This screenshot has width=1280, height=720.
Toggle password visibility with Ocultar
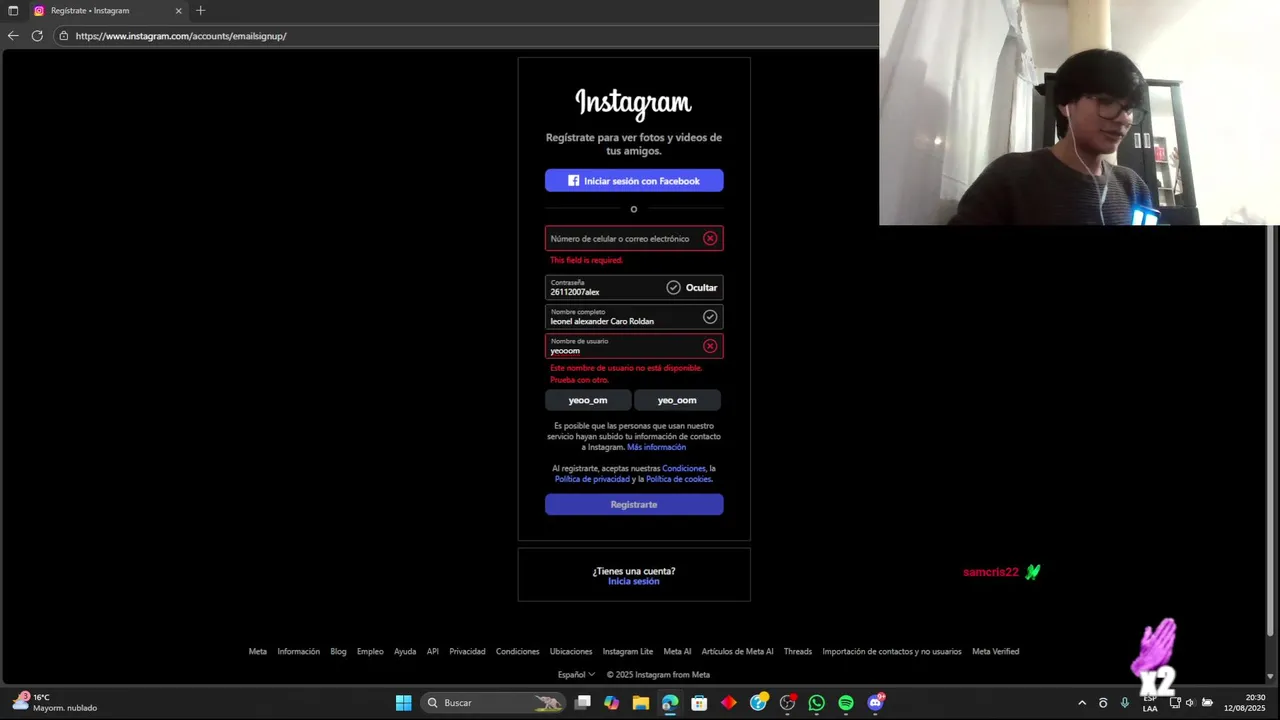click(x=701, y=288)
